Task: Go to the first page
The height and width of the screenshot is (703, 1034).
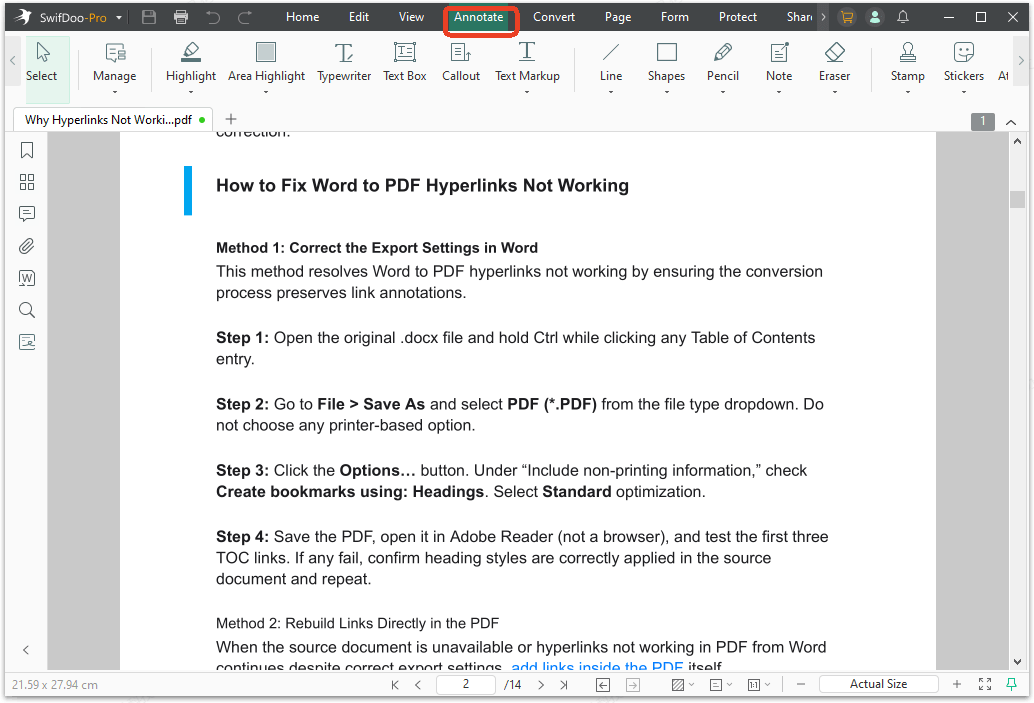Action: click(395, 685)
